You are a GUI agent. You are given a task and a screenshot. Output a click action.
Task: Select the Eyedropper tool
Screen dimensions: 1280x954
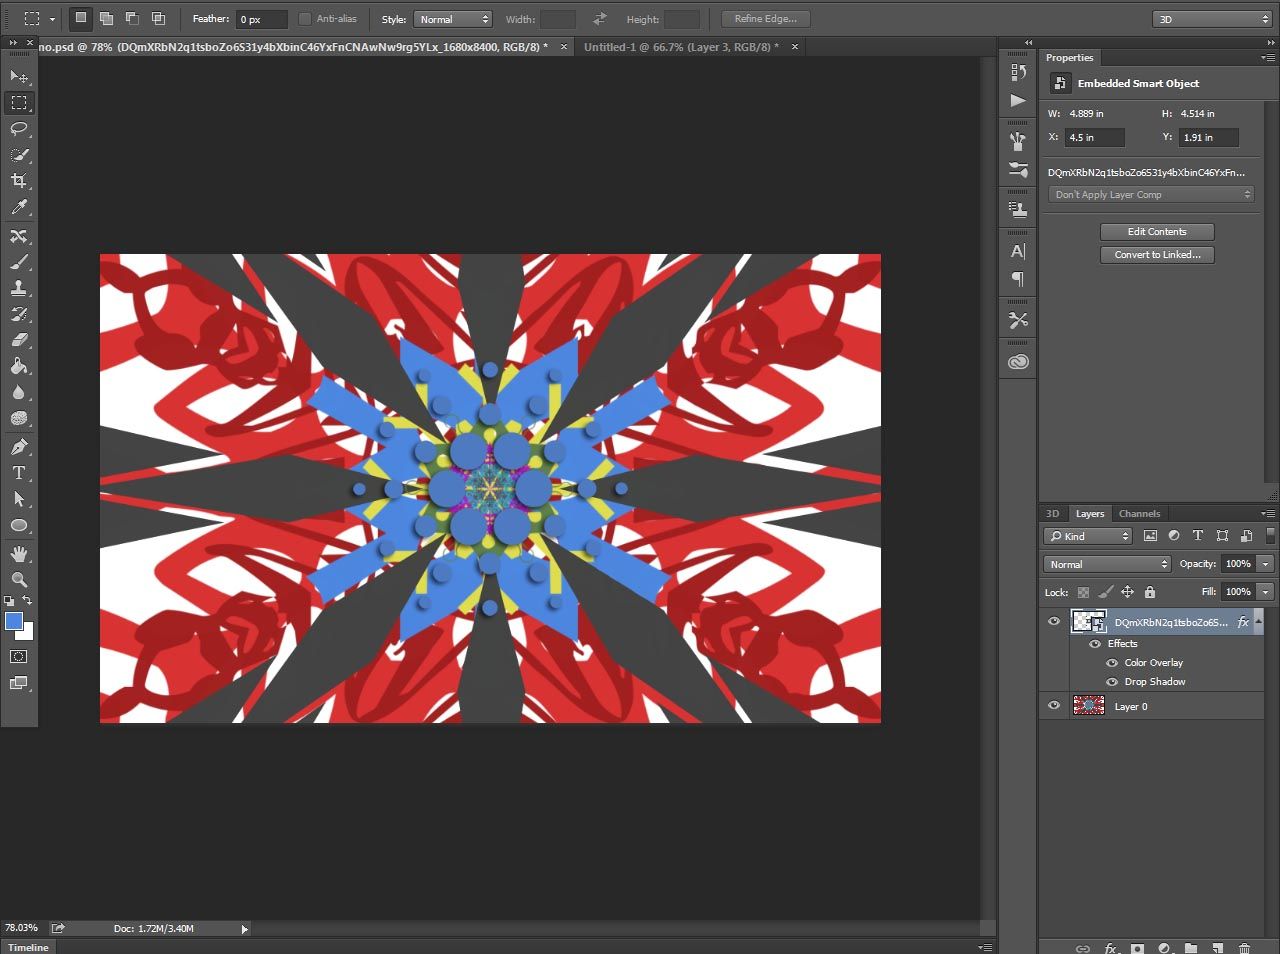(19, 207)
